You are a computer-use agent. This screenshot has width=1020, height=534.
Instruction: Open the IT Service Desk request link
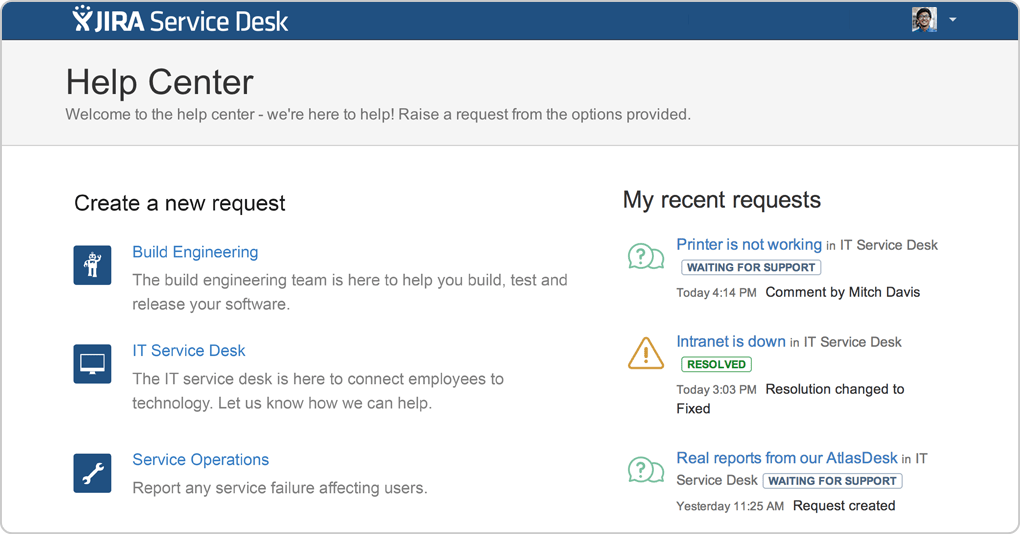pyautogui.click(x=189, y=351)
